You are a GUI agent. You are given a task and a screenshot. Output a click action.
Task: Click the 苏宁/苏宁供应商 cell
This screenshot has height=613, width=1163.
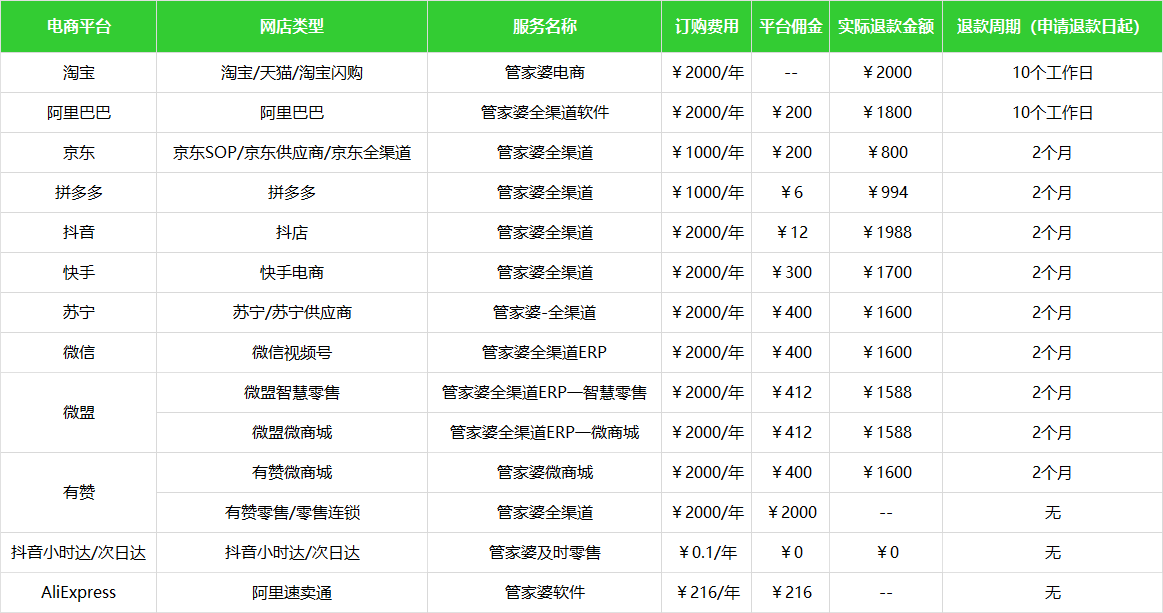[292, 313]
